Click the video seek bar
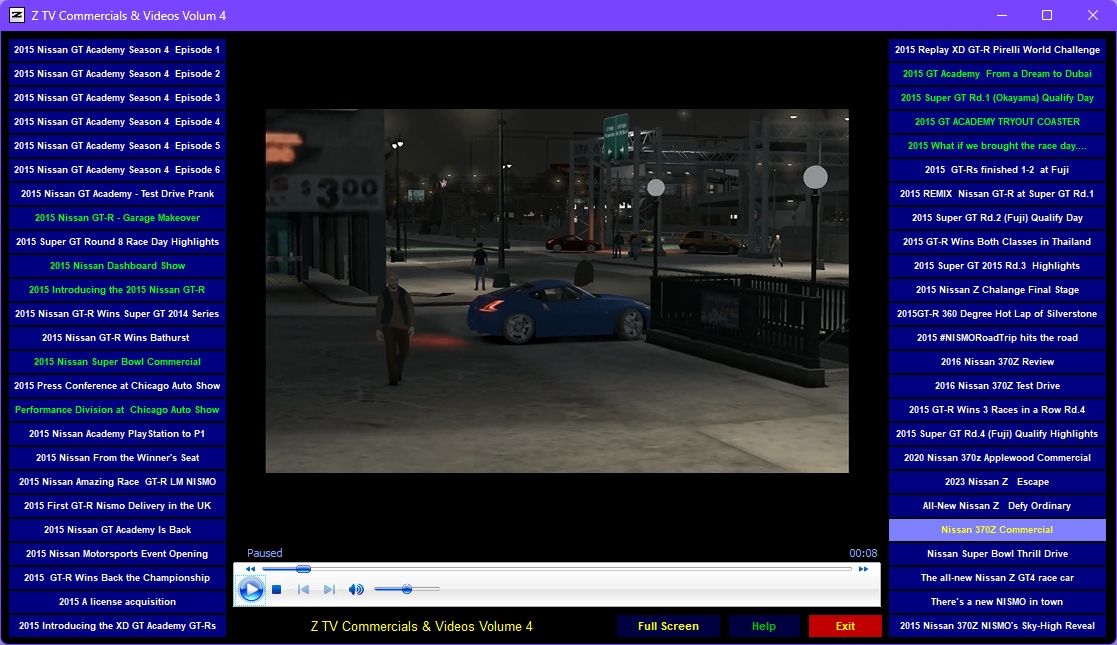1117x645 pixels. tap(557, 569)
